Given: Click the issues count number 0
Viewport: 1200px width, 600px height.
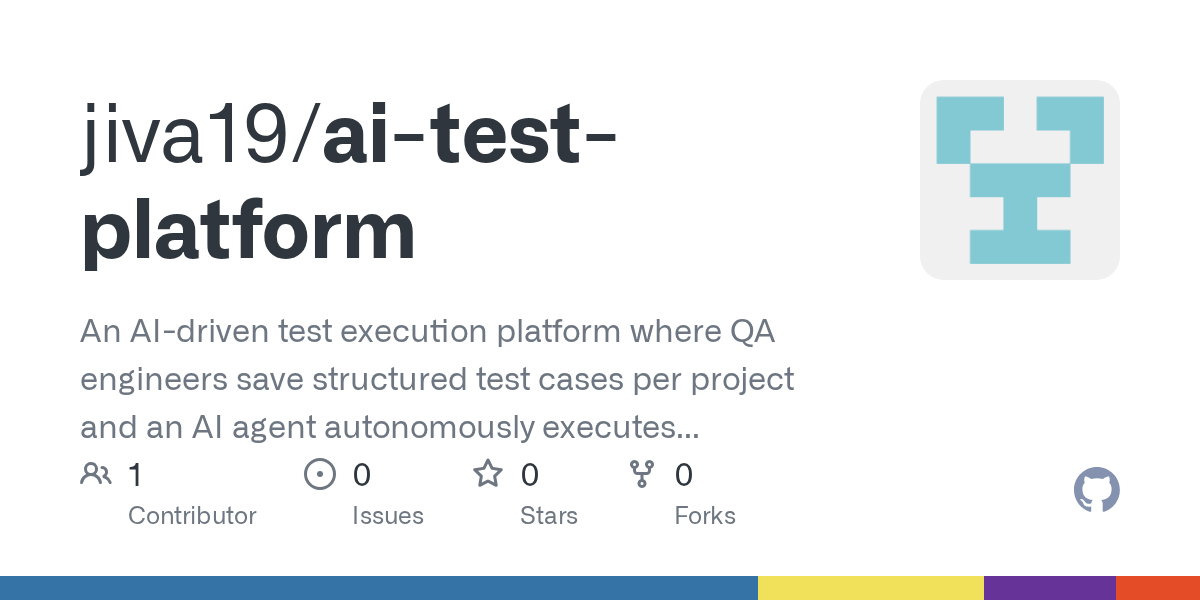Looking at the screenshot, I should (362, 474).
